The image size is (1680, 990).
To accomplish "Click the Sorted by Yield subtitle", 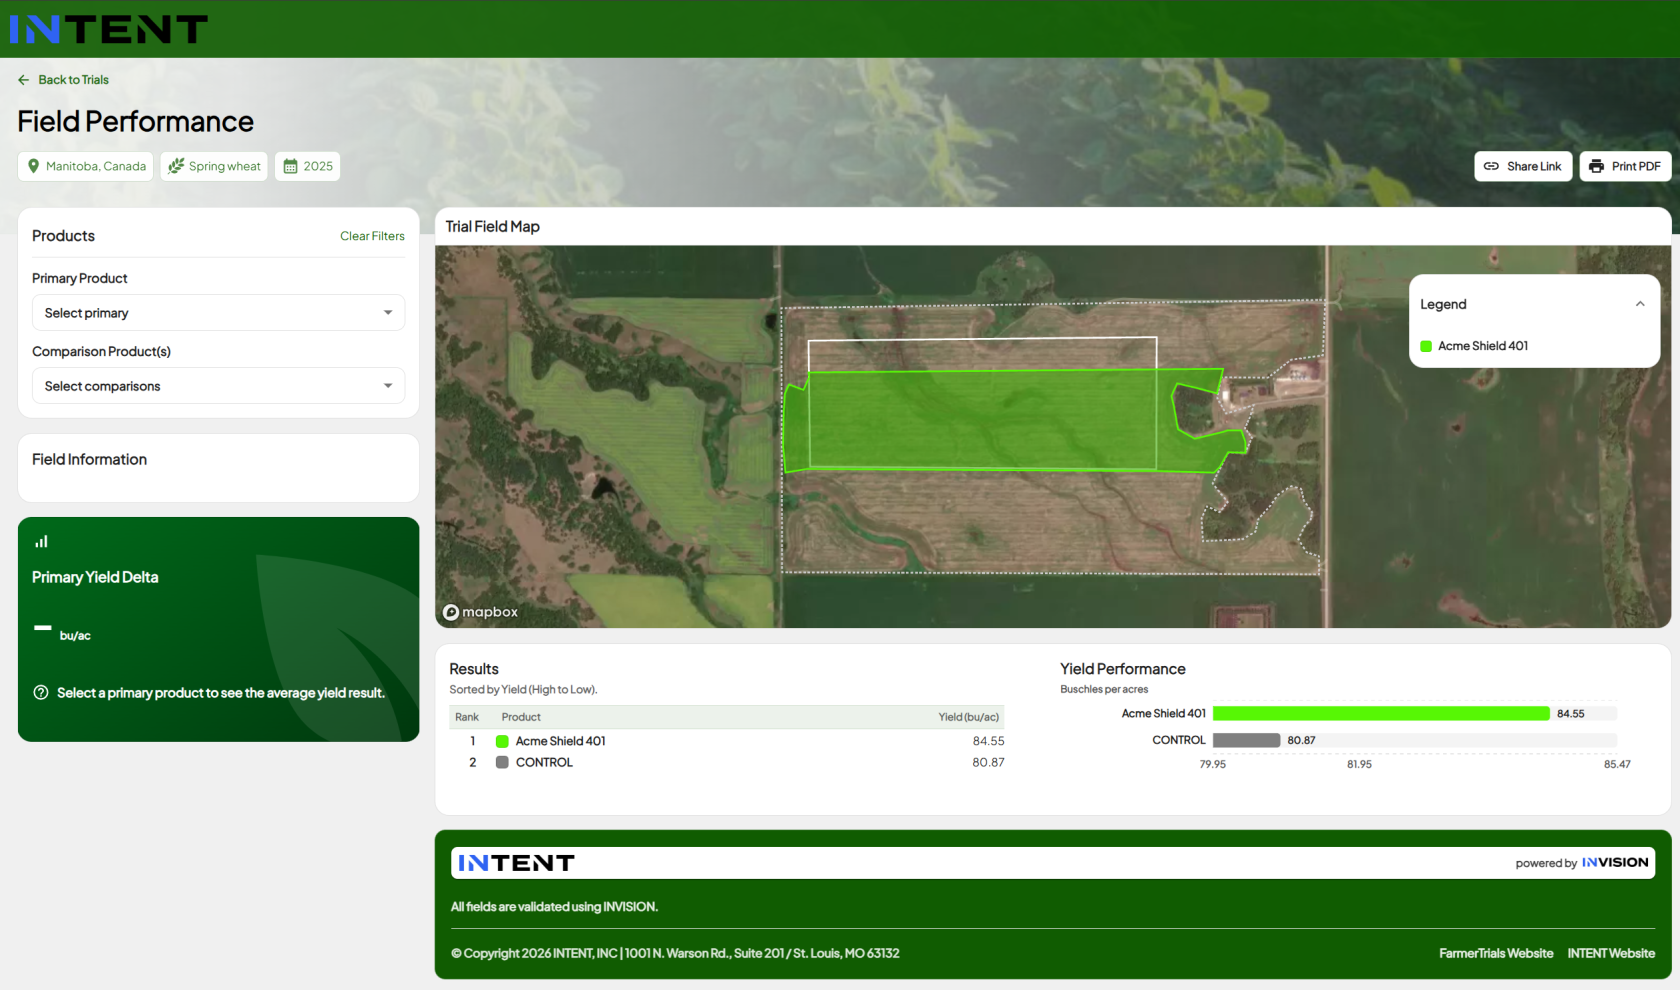I will [523, 690].
